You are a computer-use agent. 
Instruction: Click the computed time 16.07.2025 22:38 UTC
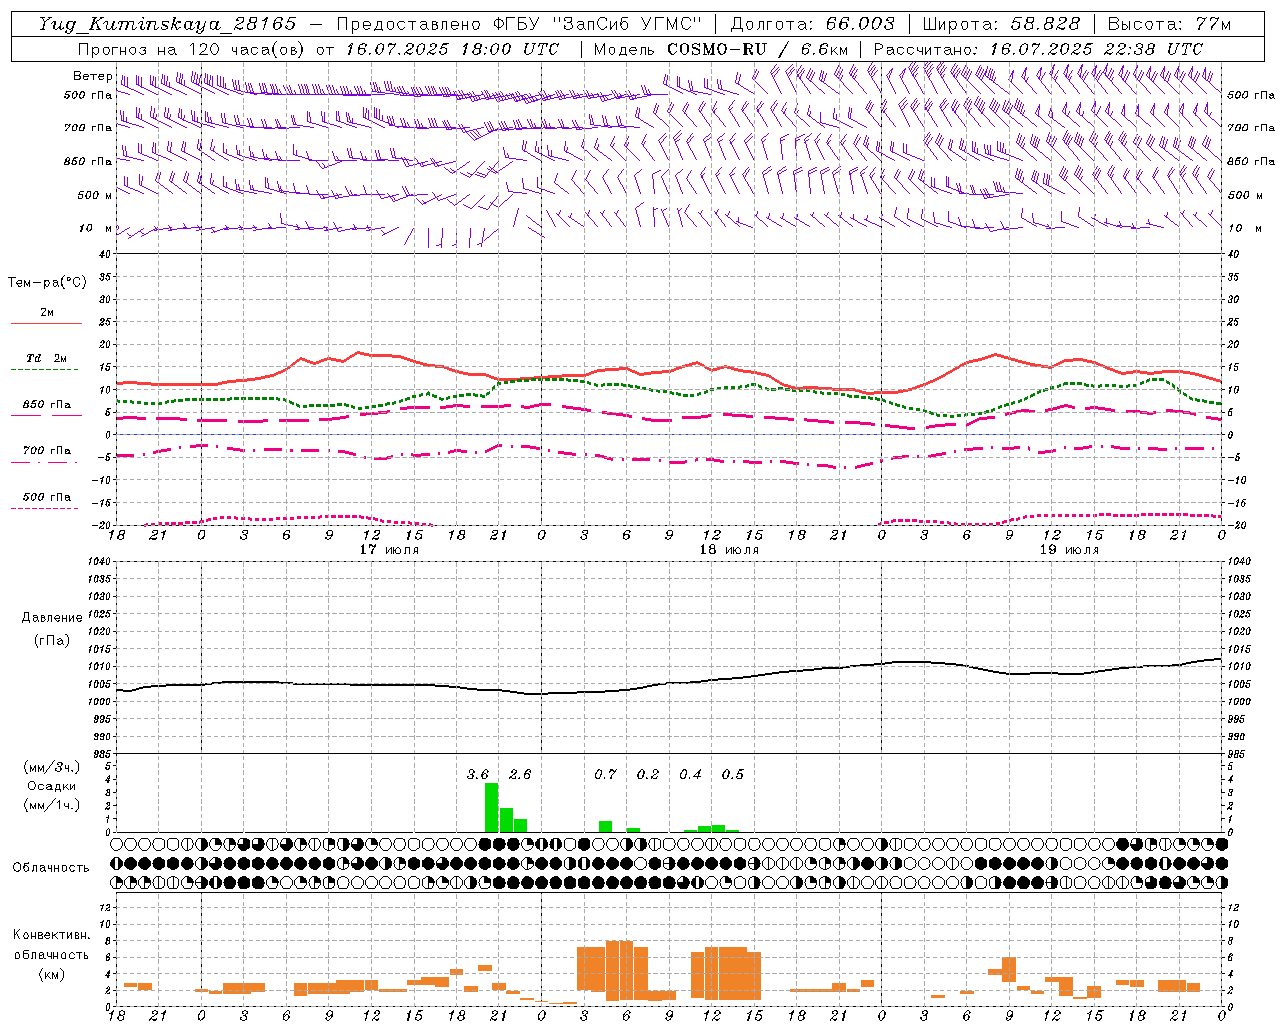1096,49
